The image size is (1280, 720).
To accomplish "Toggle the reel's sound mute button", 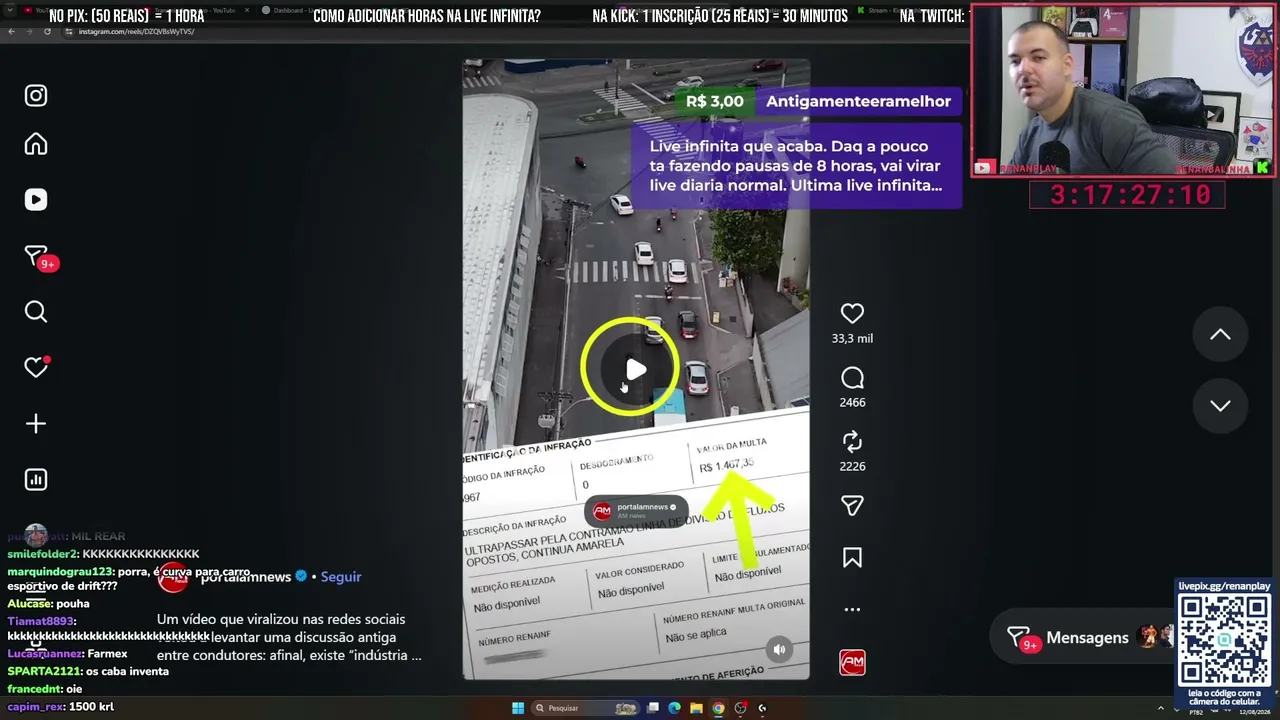I will (779, 649).
